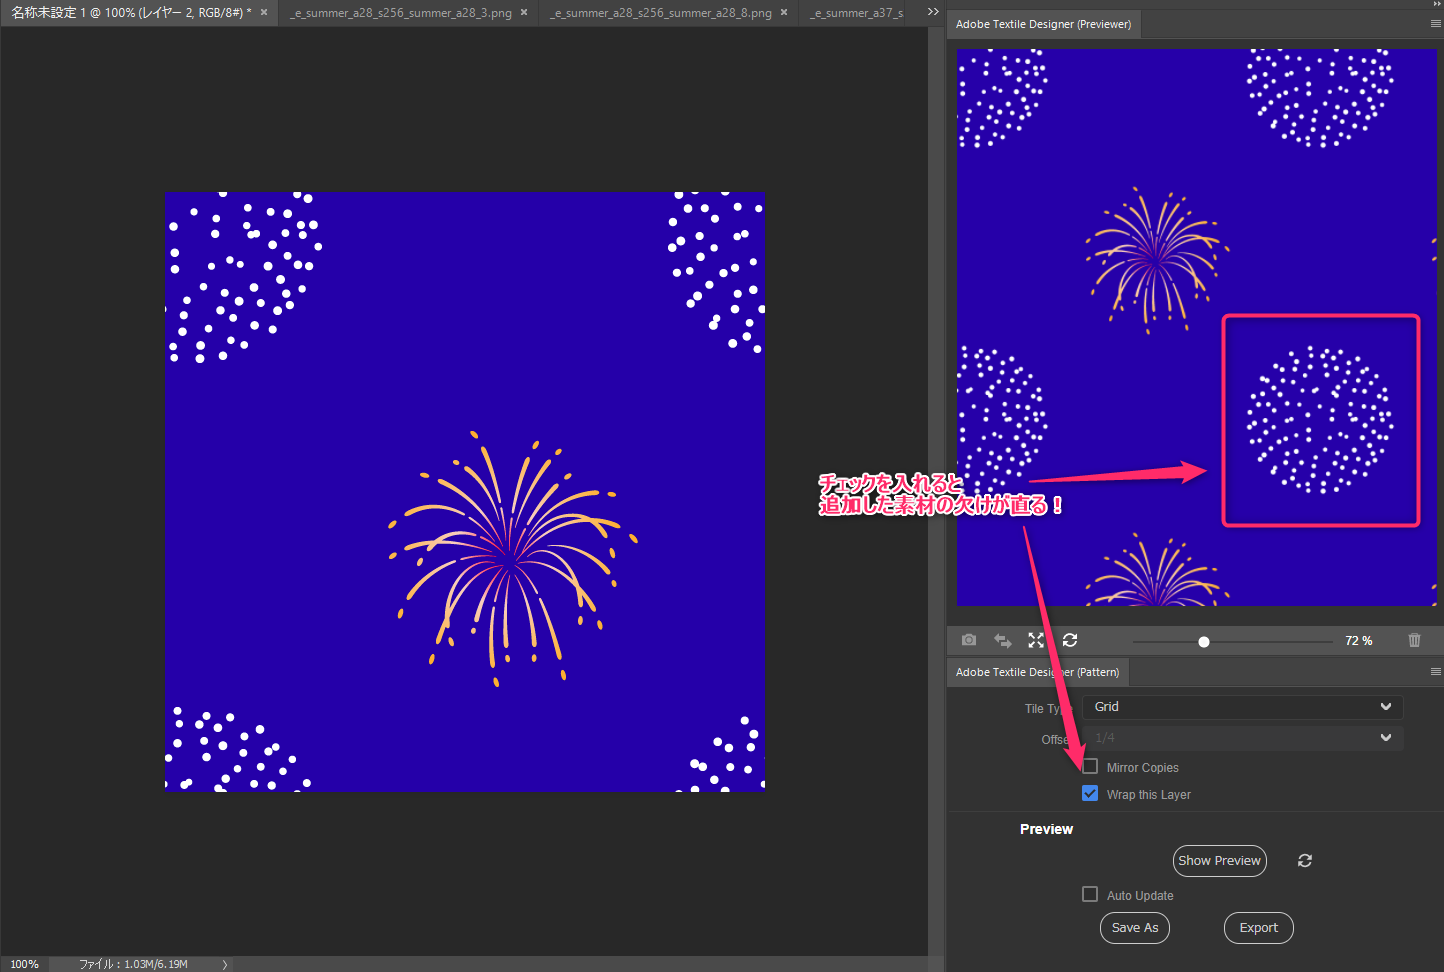Screen dimensions: 1444x972
Task: Click the Save As button
Action: 1134,928
